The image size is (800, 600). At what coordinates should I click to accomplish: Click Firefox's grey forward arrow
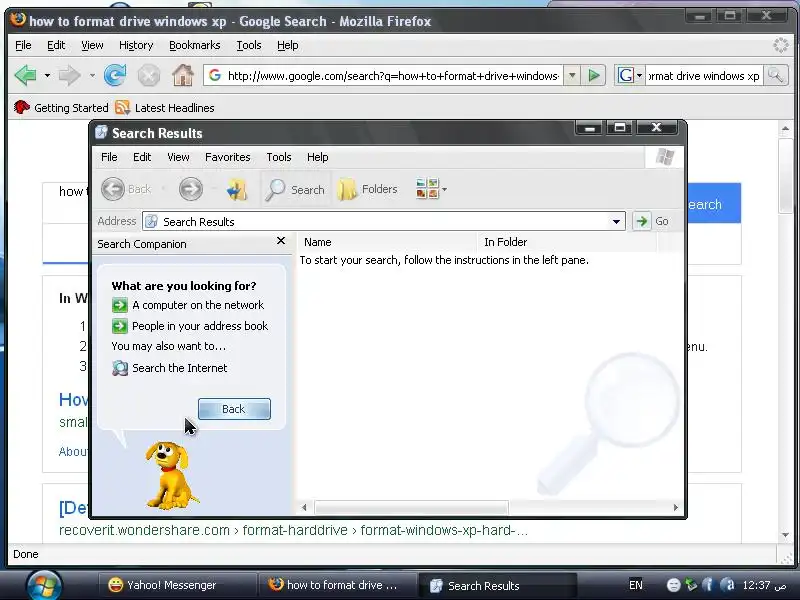tap(69, 76)
